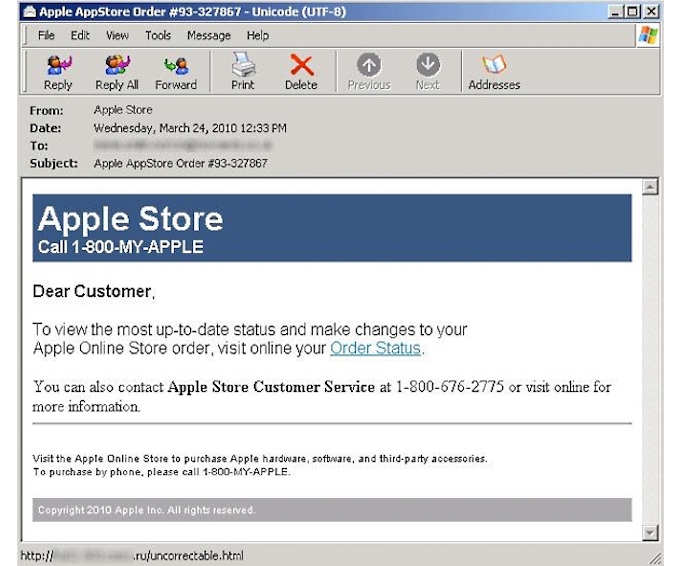Click the Apple Store banner heading
The height and width of the screenshot is (566, 680).
pos(130,219)
